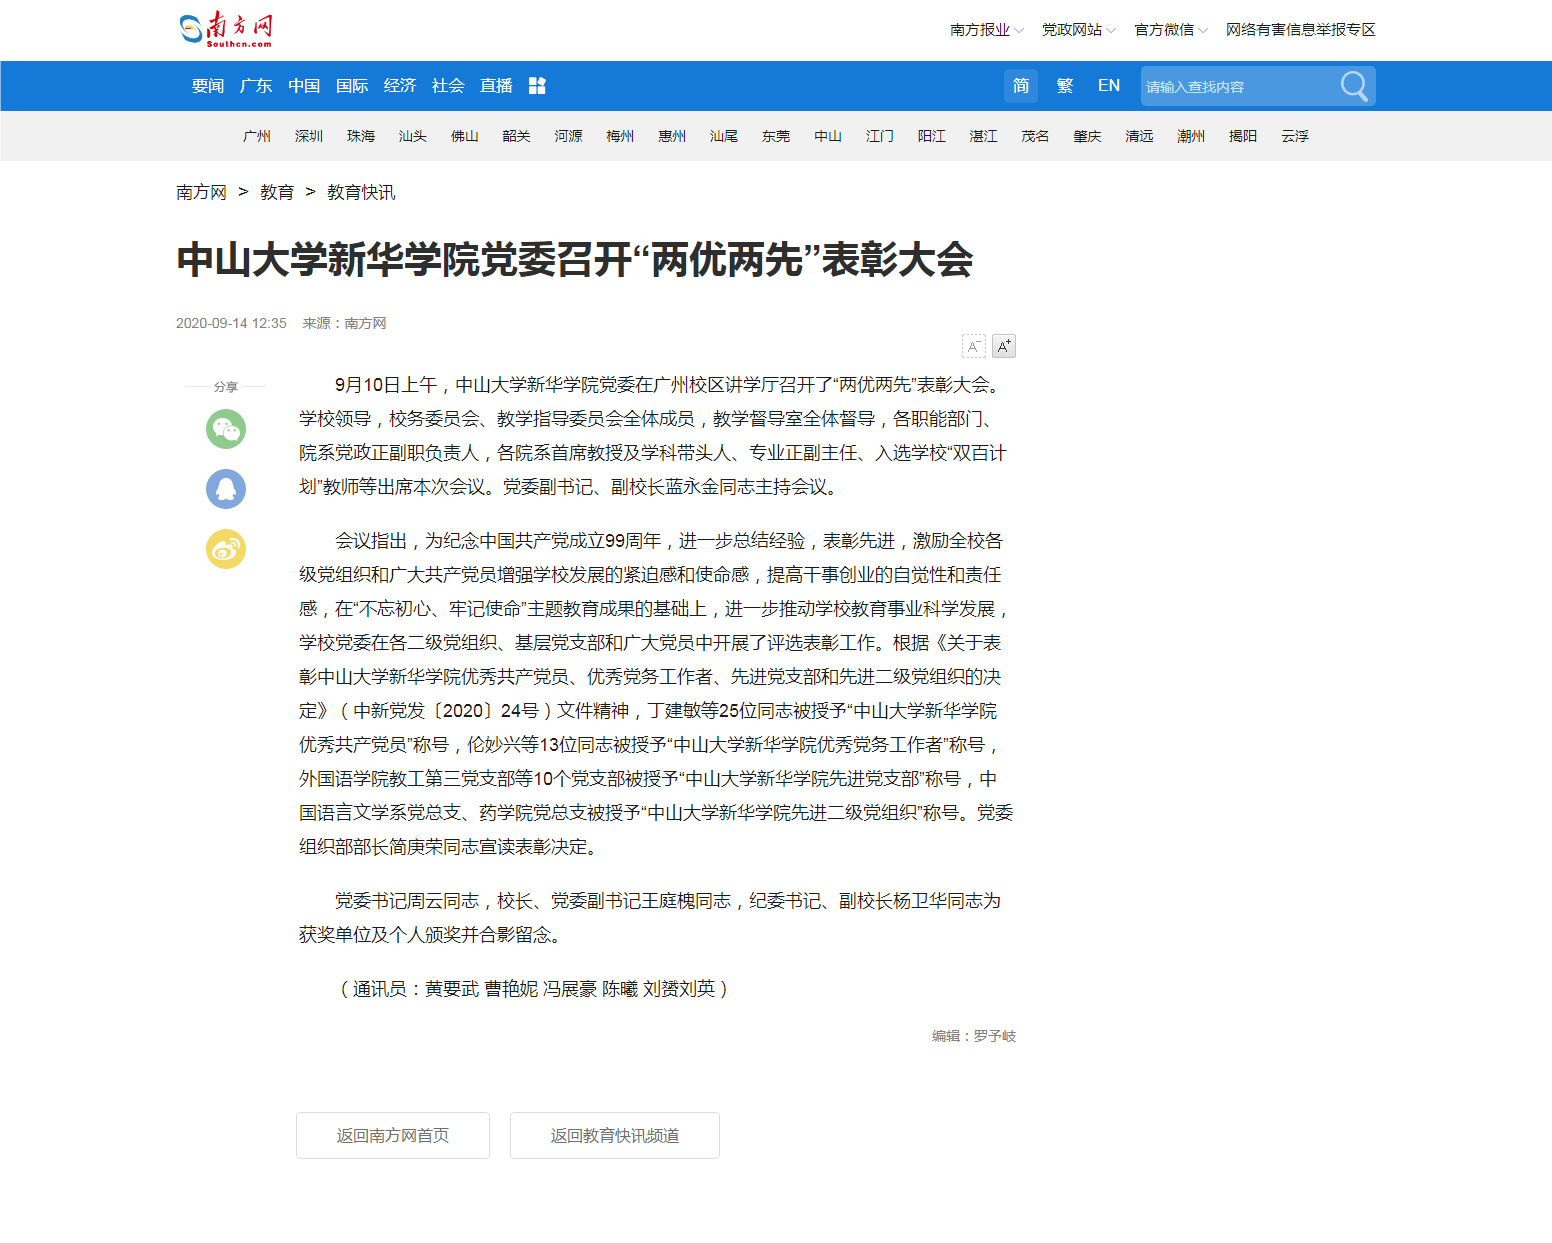This screenshot has width=1552, height=1243.
Task: Select 深圳 in the city bar
Action: 309,136
